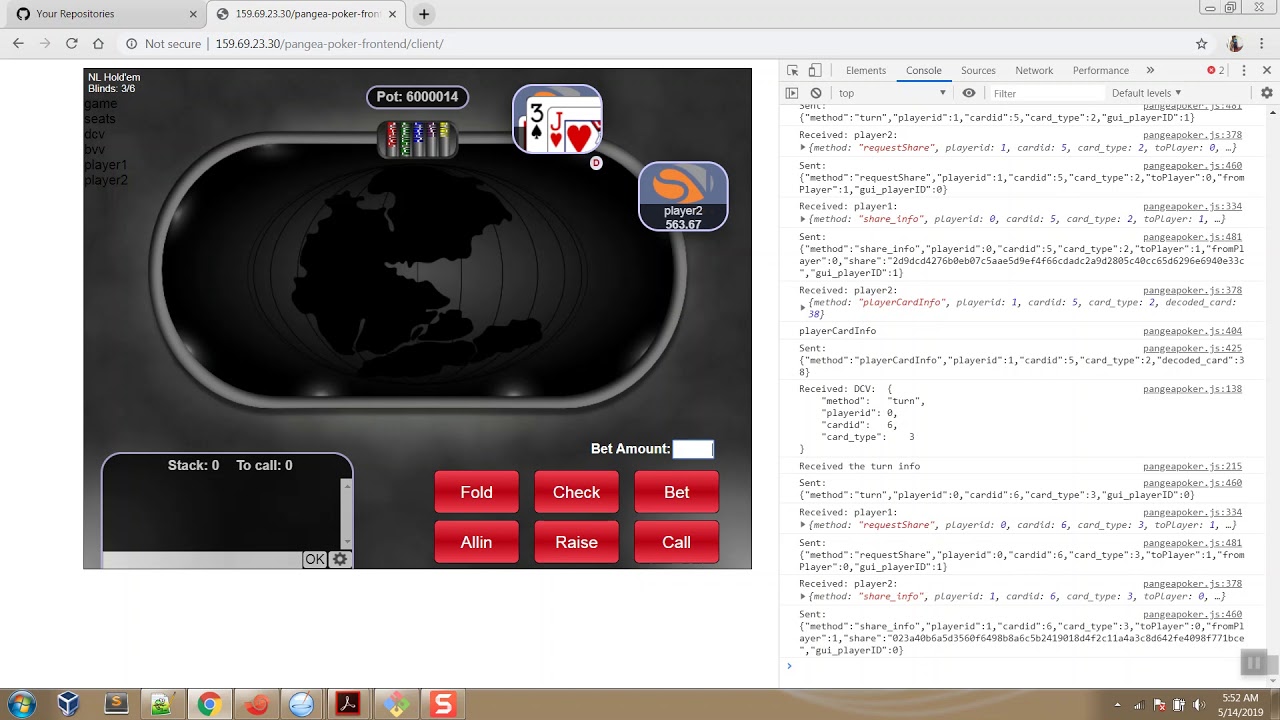Open pangeapoker.js:215 source link
The width and height of the screenshot is (1280, 720).
pos(1192,466)
